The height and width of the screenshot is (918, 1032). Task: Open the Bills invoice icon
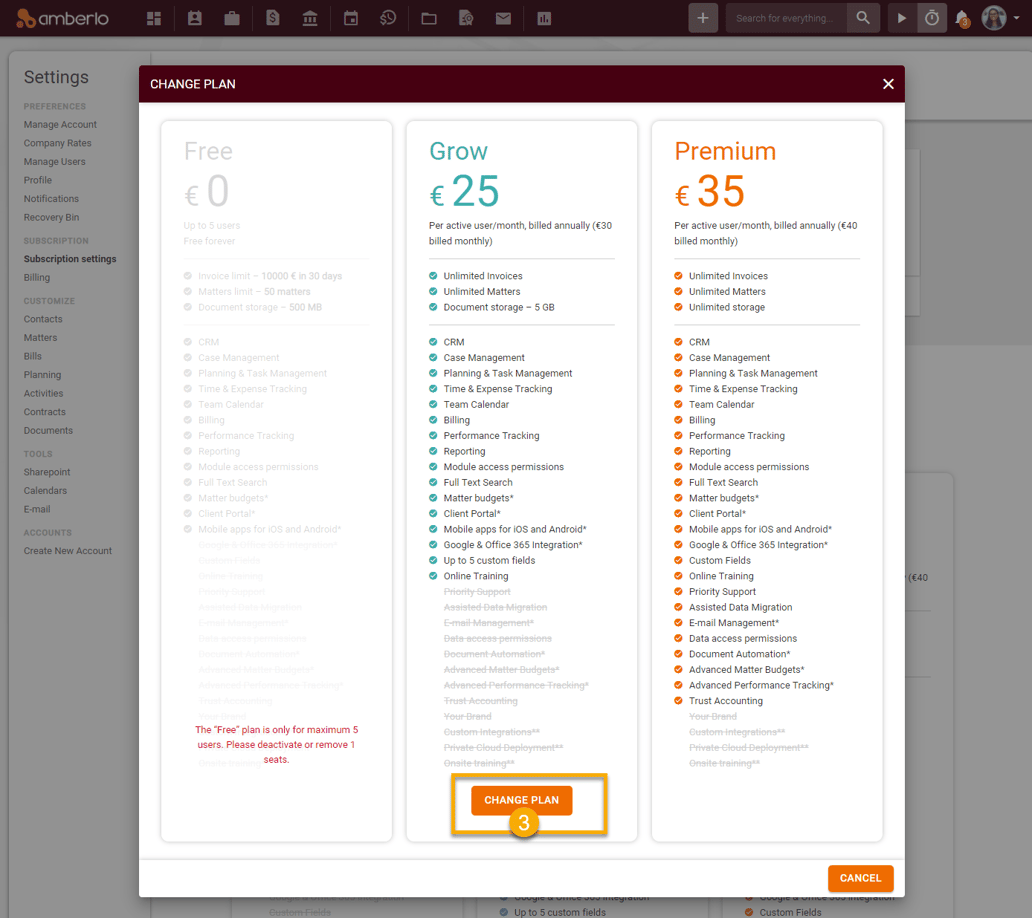click(x=272, y=18)
